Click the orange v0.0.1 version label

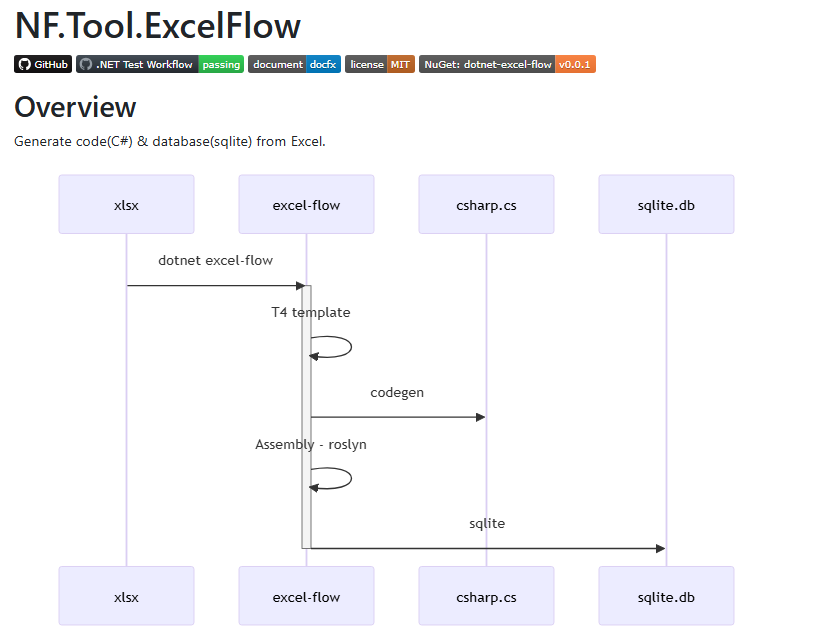click(575, 64)
